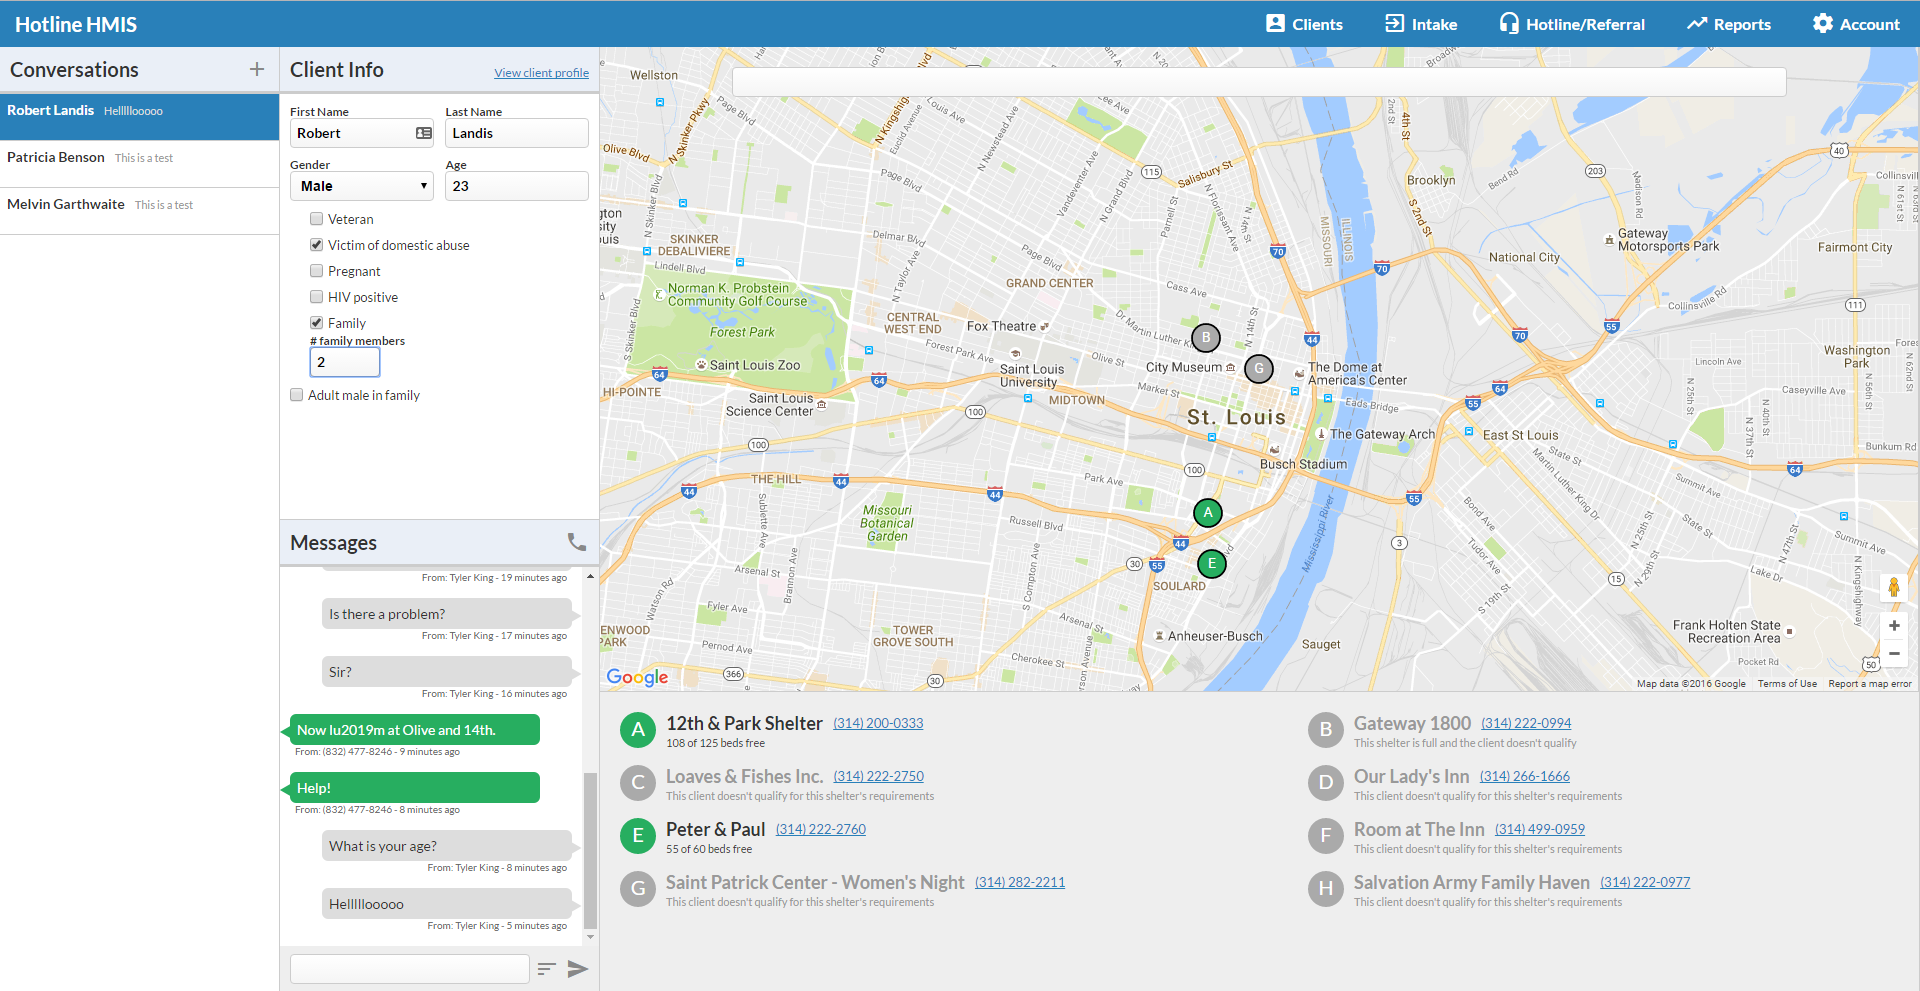Image resolution: width=1920 pixels, height=991 pixels.
Task: Call Loaves & Fishes Inc. phone number
Action: click(879, 776)
